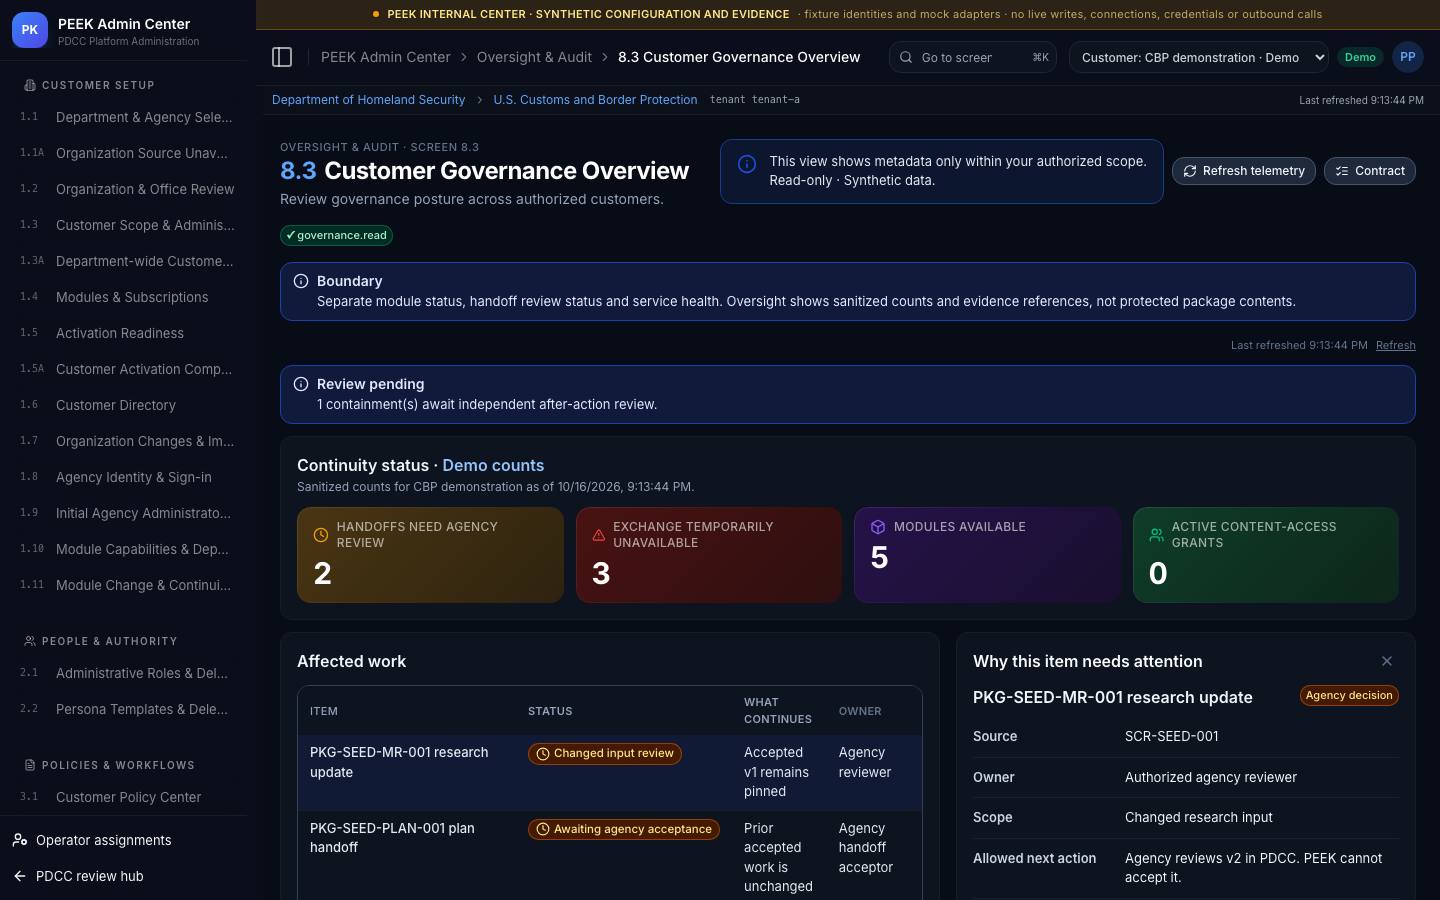Click the governance.read permission chip
Screen dimensions: 1440x900
point(336,235)
